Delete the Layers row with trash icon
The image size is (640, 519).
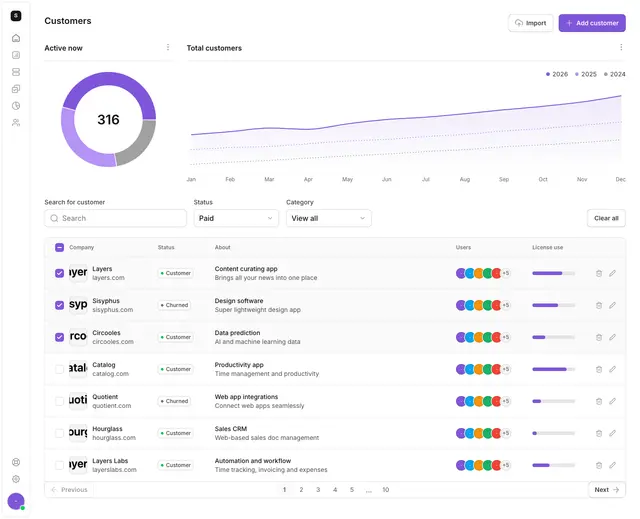(x=599, y=273)
